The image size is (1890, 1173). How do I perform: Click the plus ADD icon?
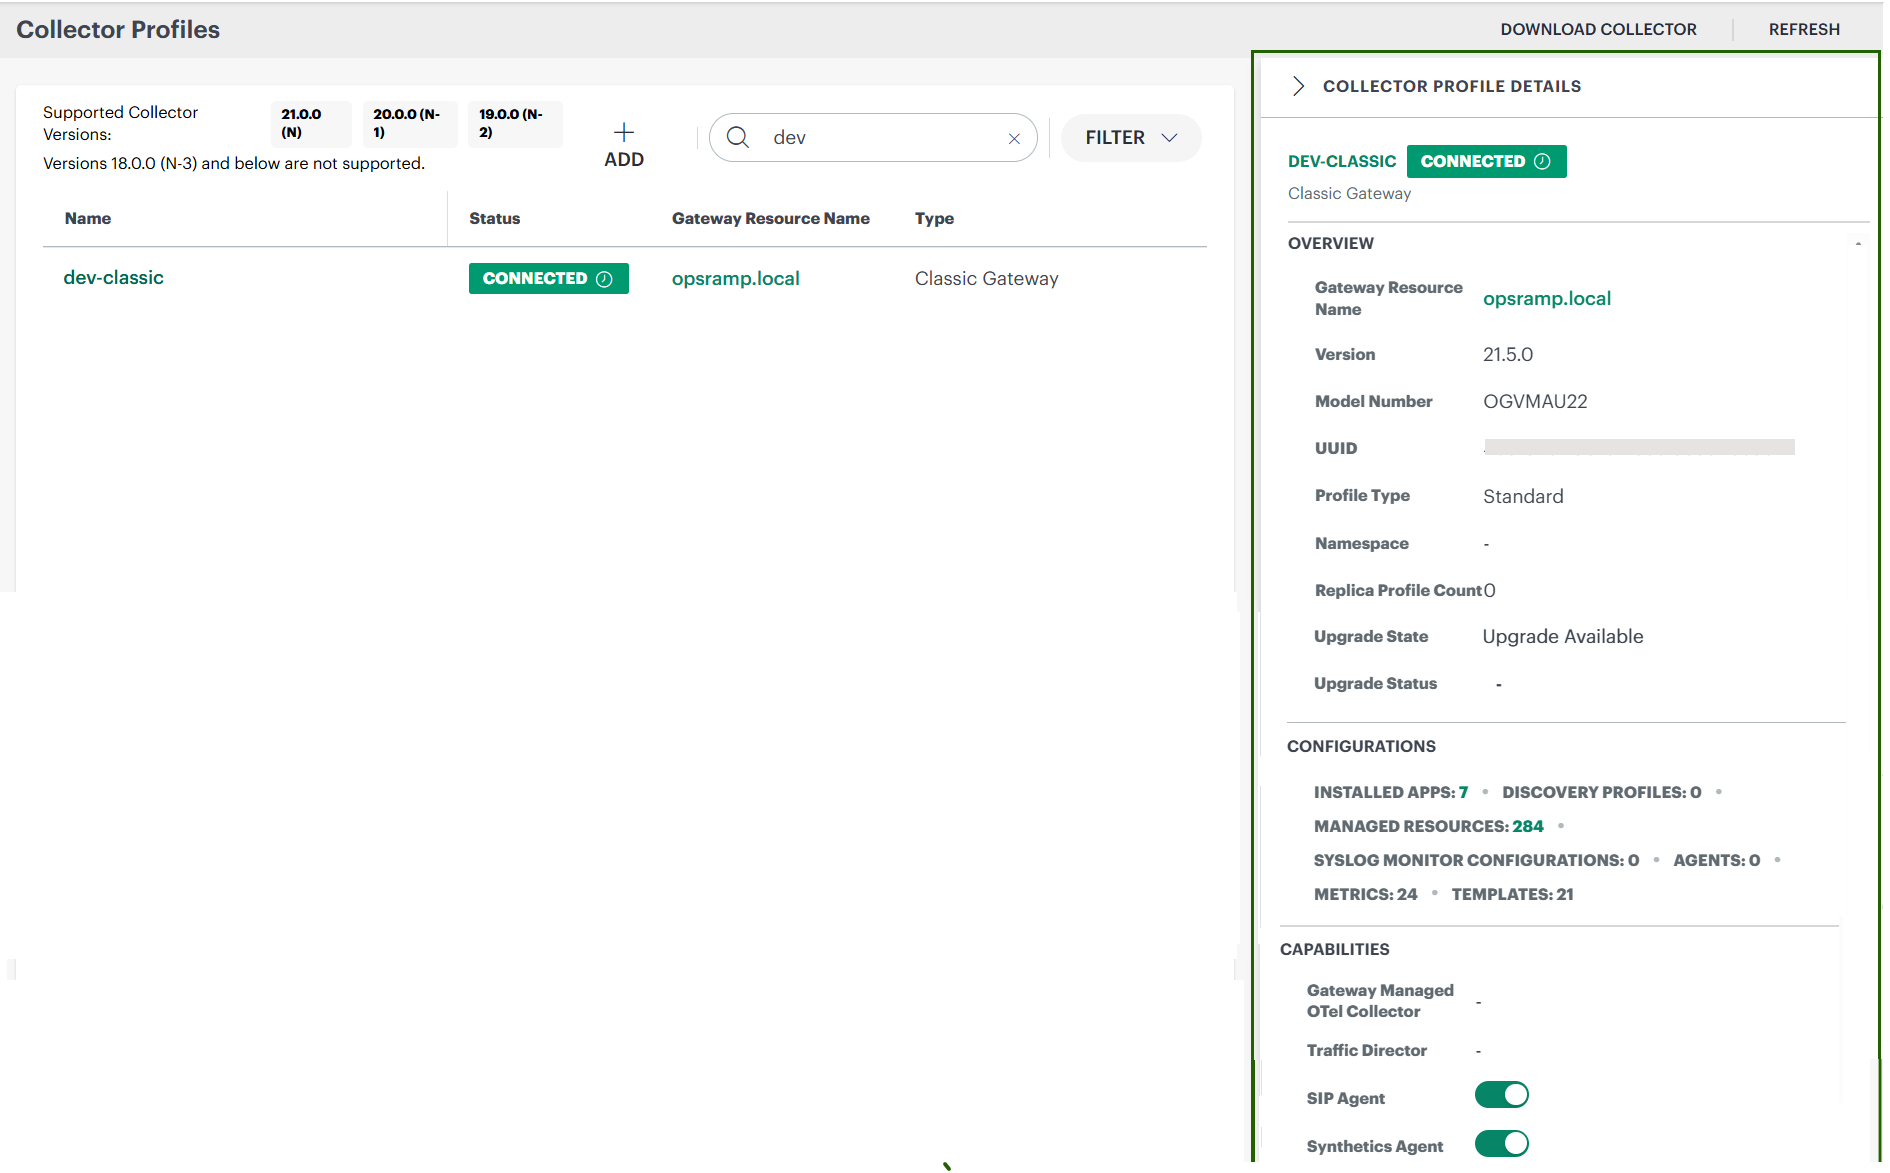click(x=624, y=133)
